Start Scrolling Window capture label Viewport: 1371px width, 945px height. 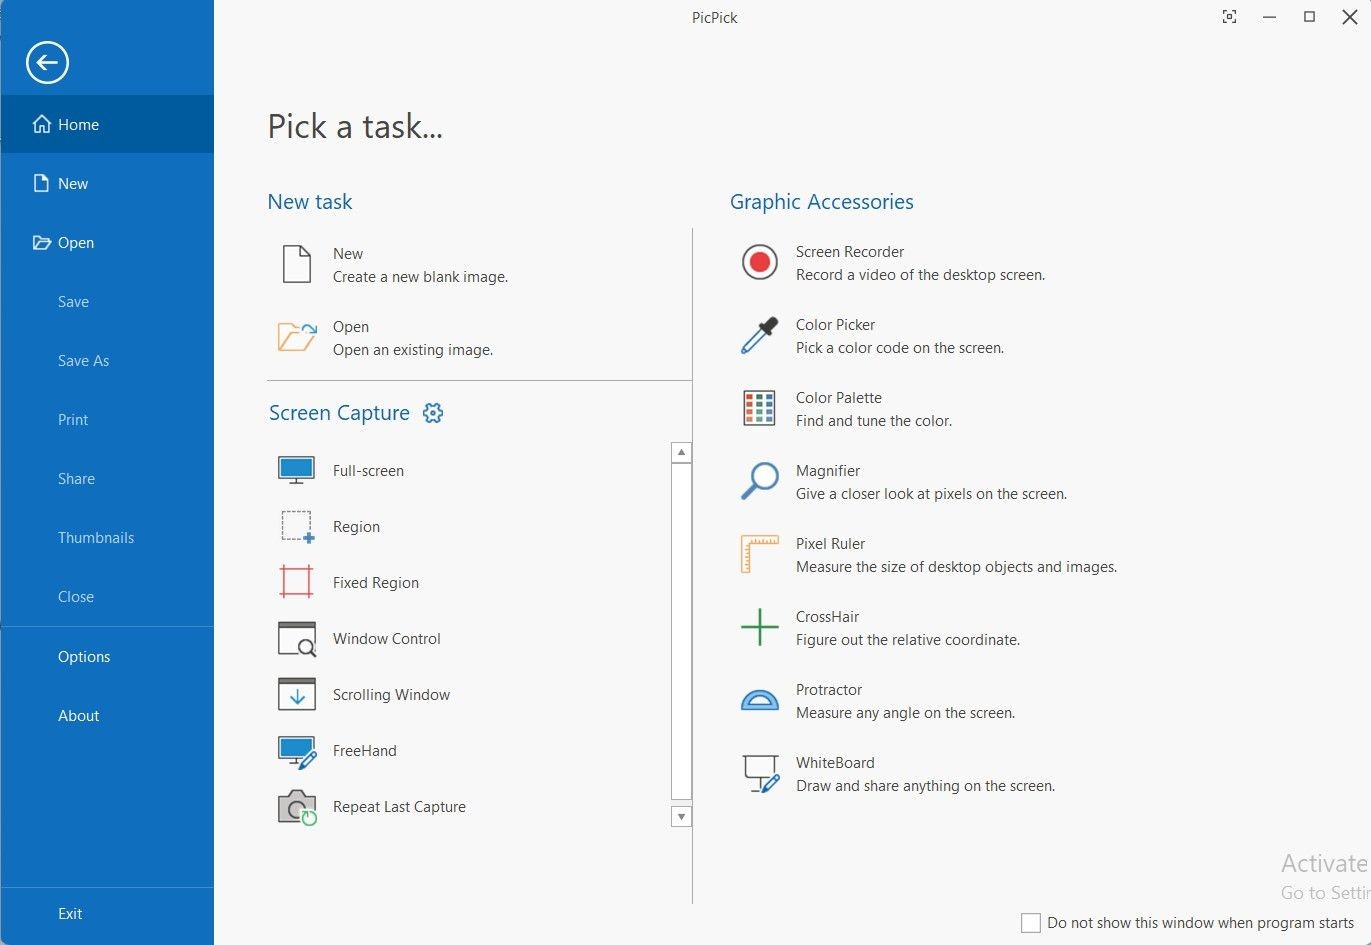(391, 694)
